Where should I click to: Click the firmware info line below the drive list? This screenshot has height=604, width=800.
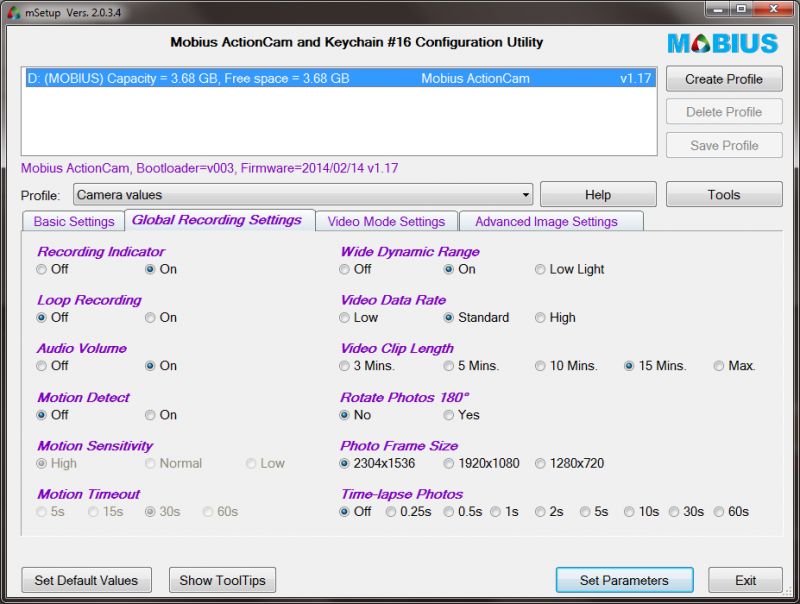tap(210, 168)
